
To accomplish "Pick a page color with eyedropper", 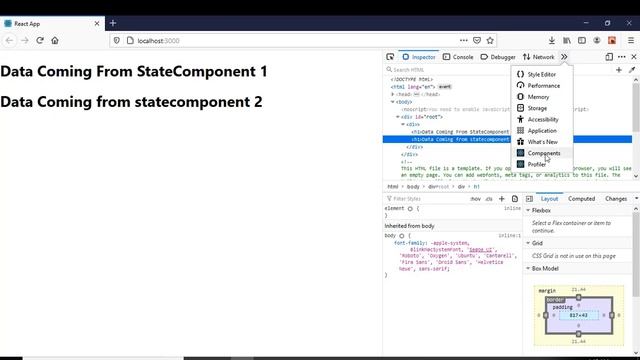I will click(x=632, y=70).
